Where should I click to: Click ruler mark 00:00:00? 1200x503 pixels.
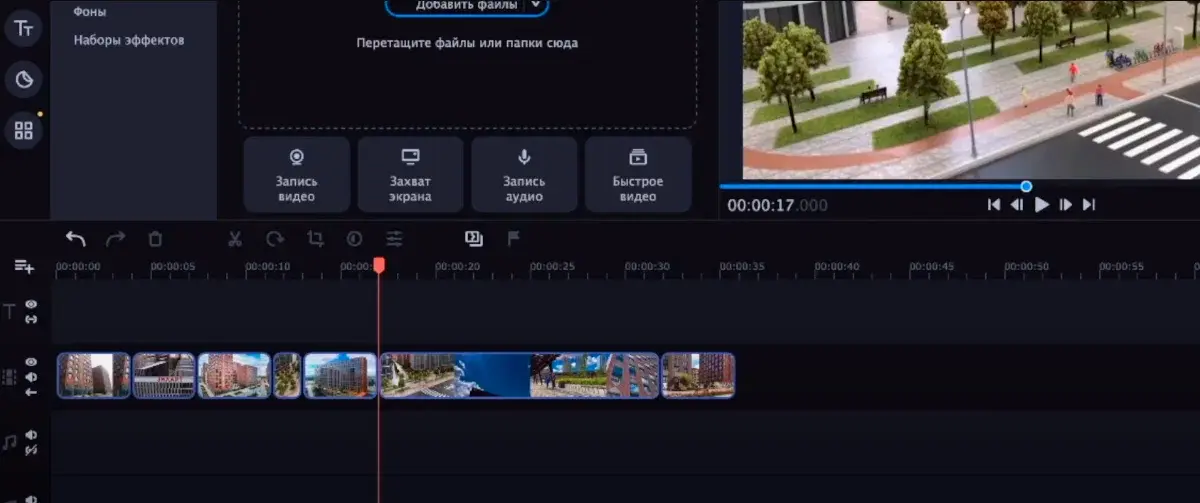tap(78, 267)
